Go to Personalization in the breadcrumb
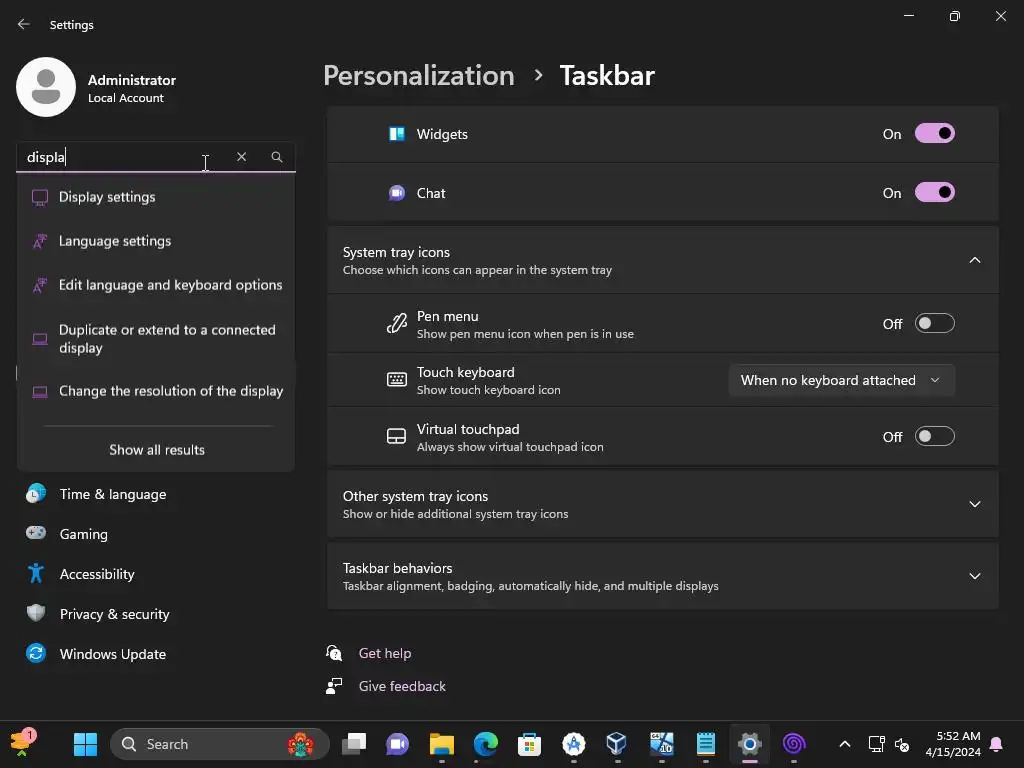Screen dimensions: 1024x768 pyautogui.click(x=419, y=76)
